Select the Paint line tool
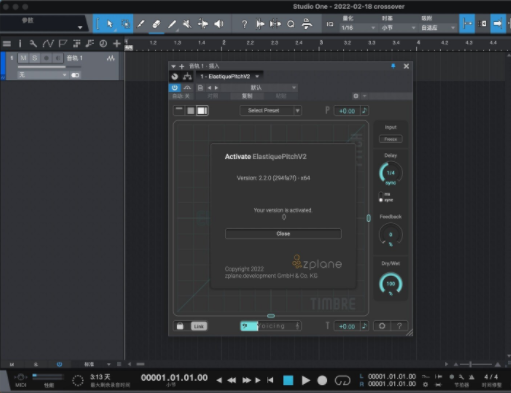This screenshot has width=511, height=393. [x=172, y=24]
